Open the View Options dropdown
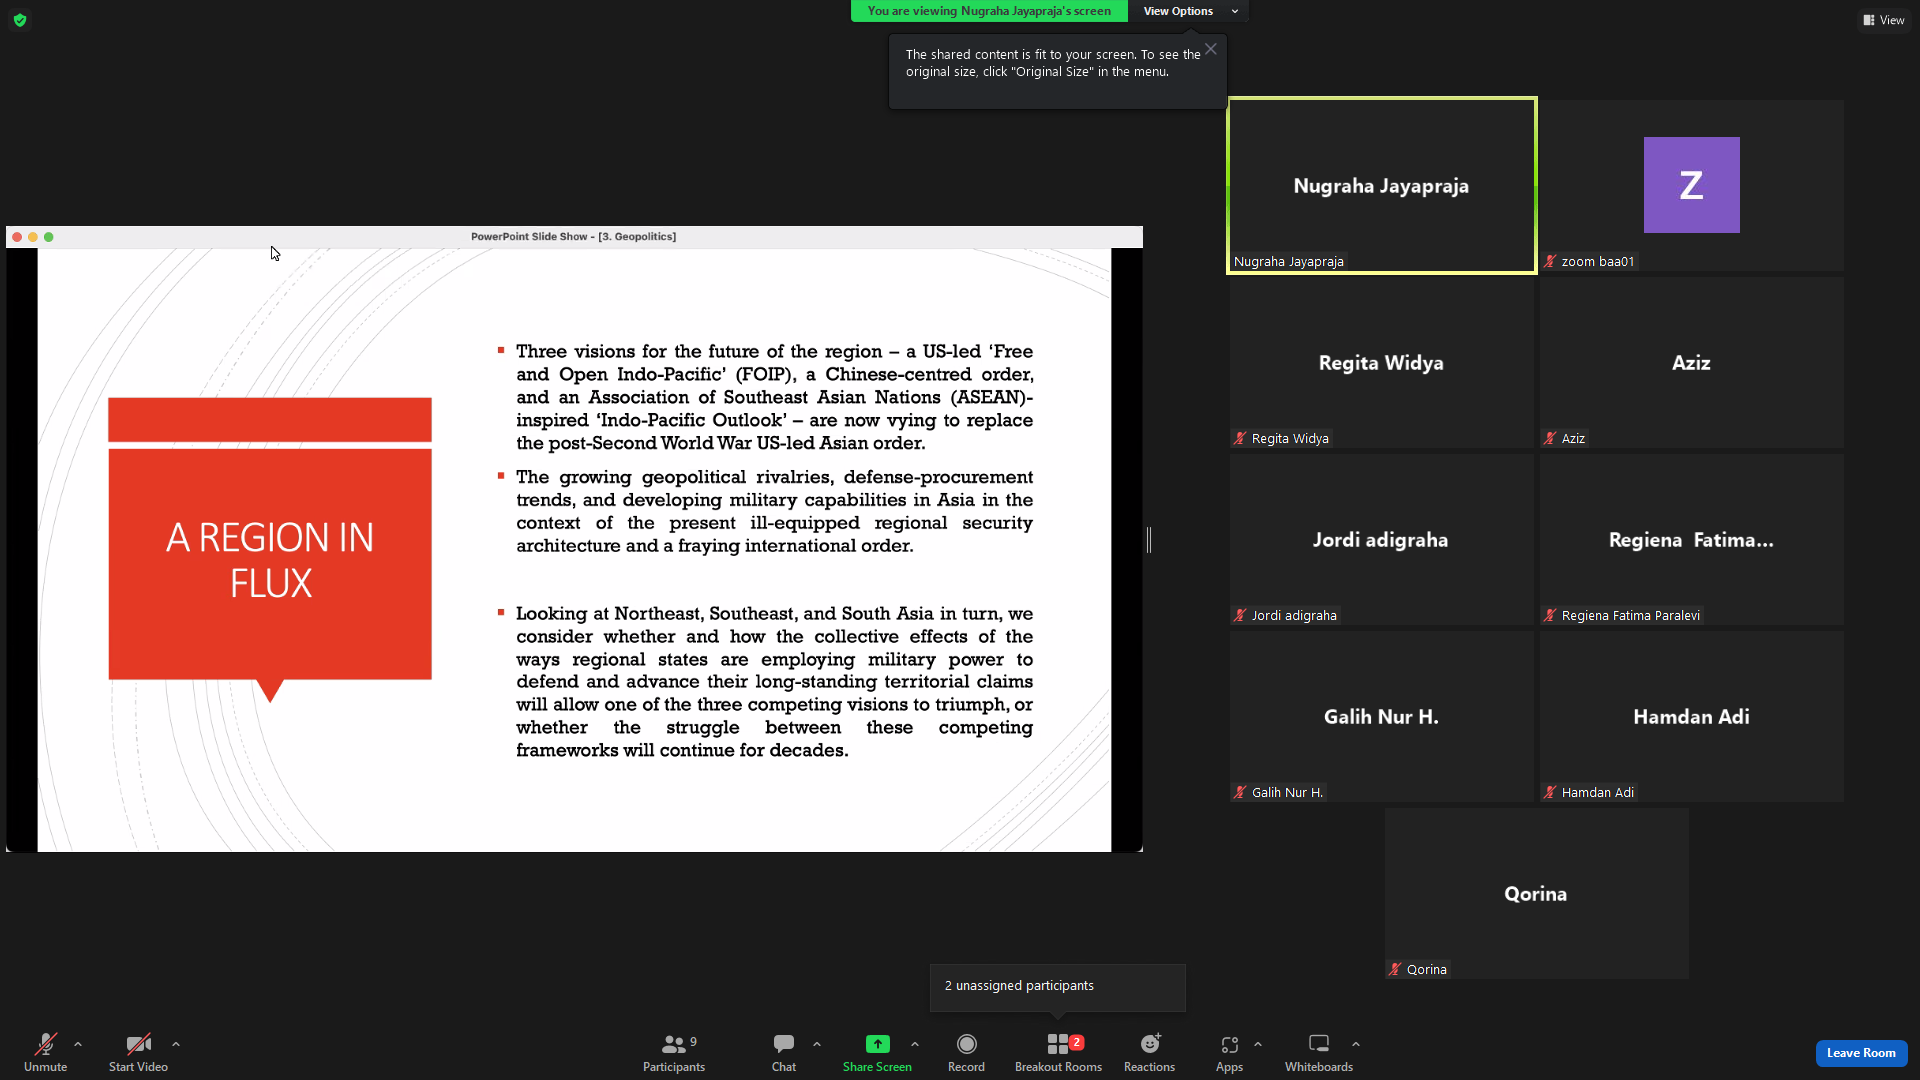1920x1080 pixels. click(x=1189, y=11)
